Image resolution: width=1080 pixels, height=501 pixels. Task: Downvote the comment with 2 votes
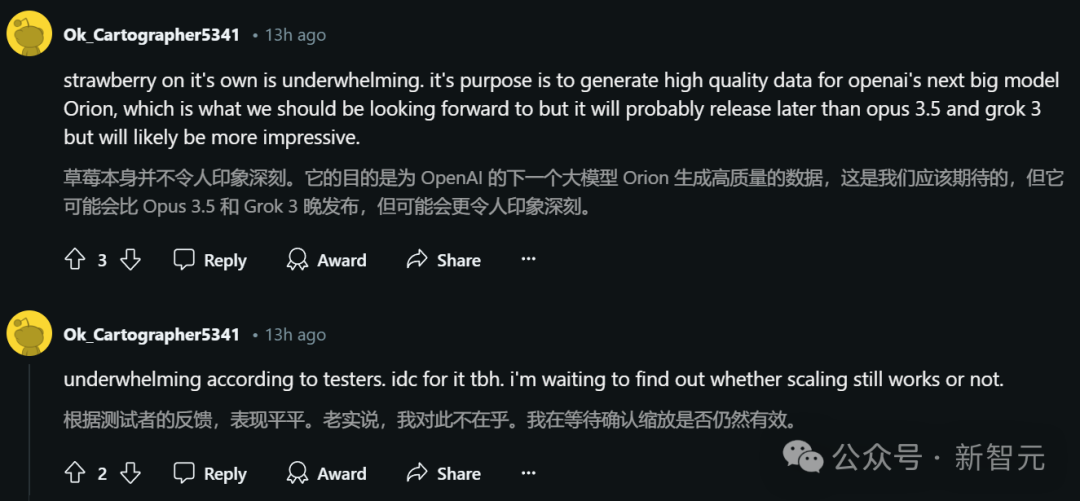(x=130, y=474)
